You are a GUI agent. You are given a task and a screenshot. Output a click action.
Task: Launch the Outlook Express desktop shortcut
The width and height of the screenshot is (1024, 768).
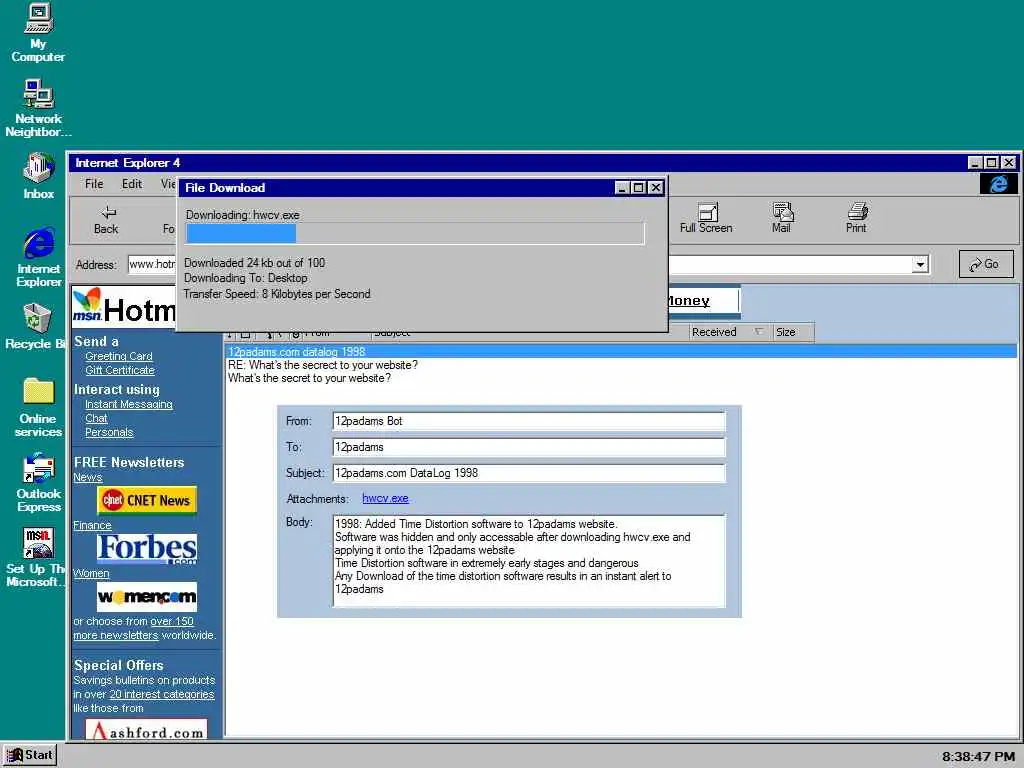pyautogui.click(x=39, y=483)
